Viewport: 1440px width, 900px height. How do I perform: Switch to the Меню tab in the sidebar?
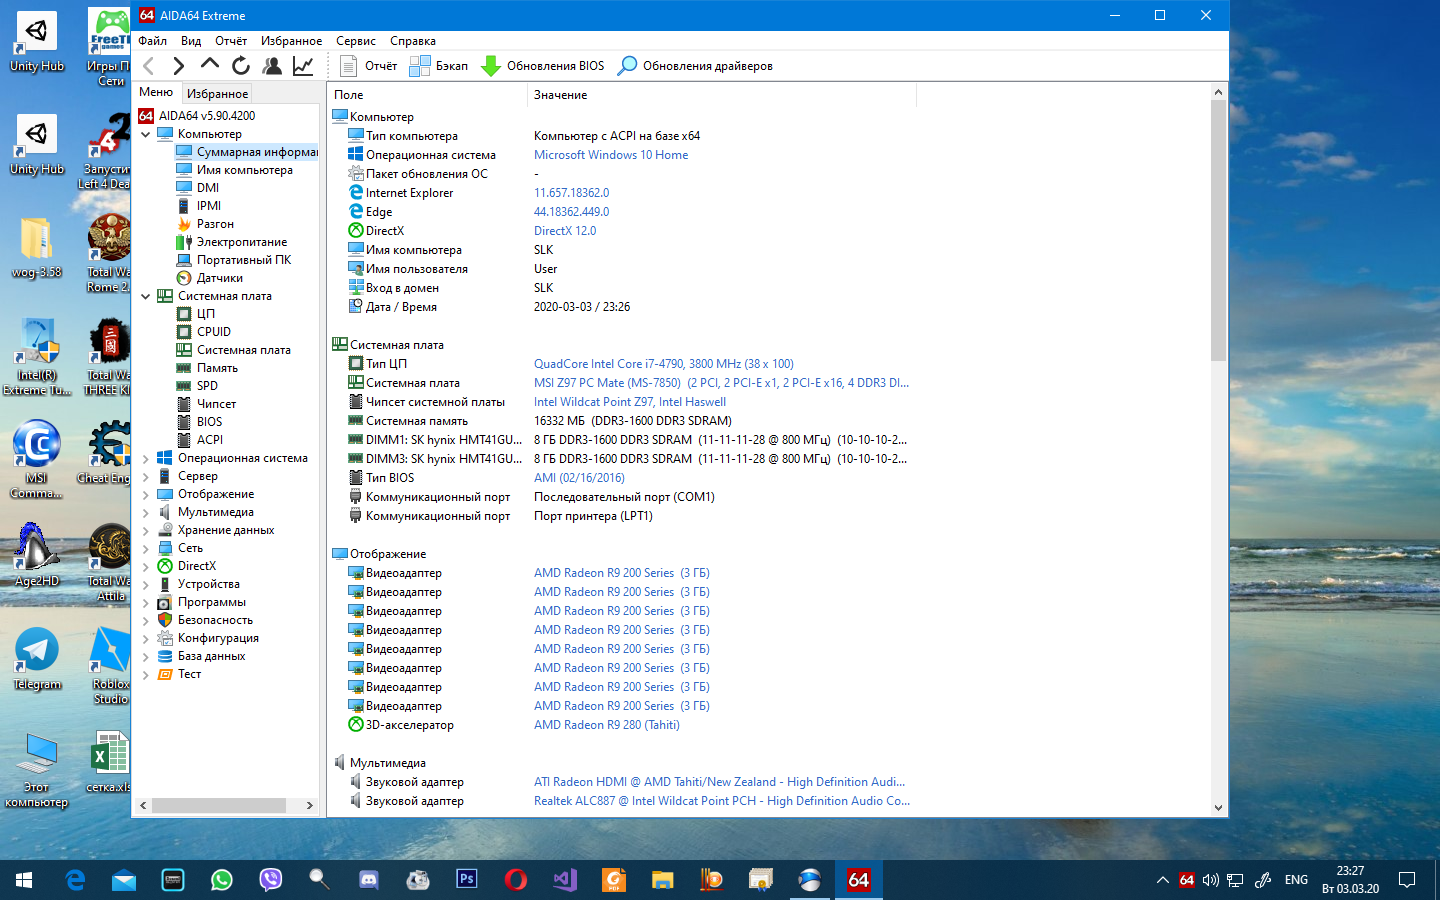[x=156, y=92]
